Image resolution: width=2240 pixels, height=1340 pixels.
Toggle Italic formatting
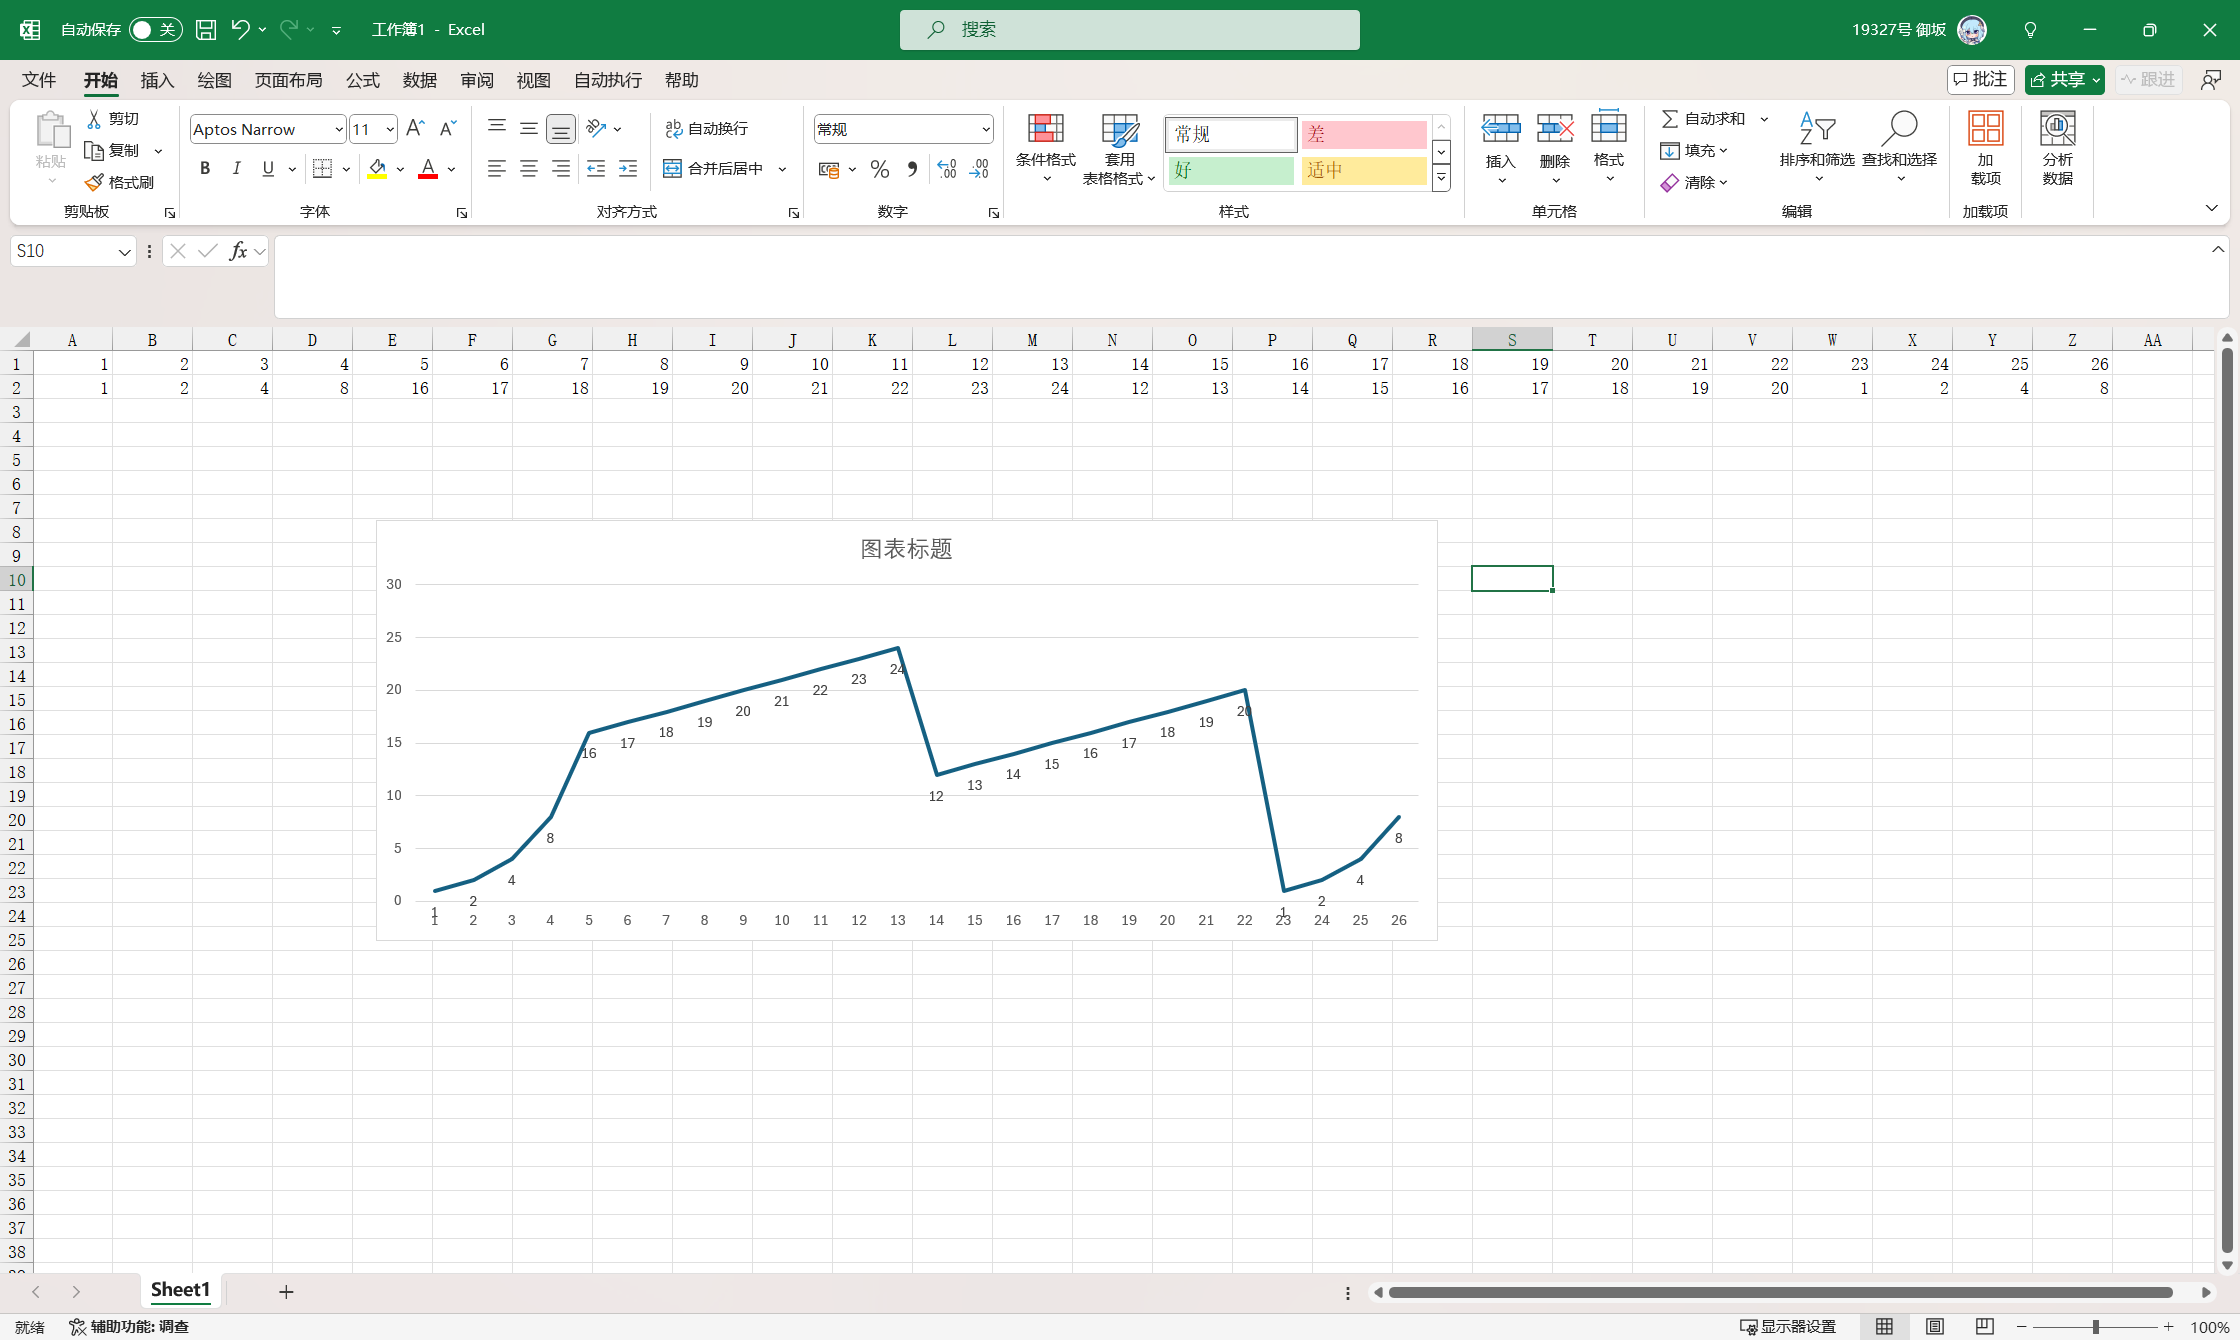[237, 169]
